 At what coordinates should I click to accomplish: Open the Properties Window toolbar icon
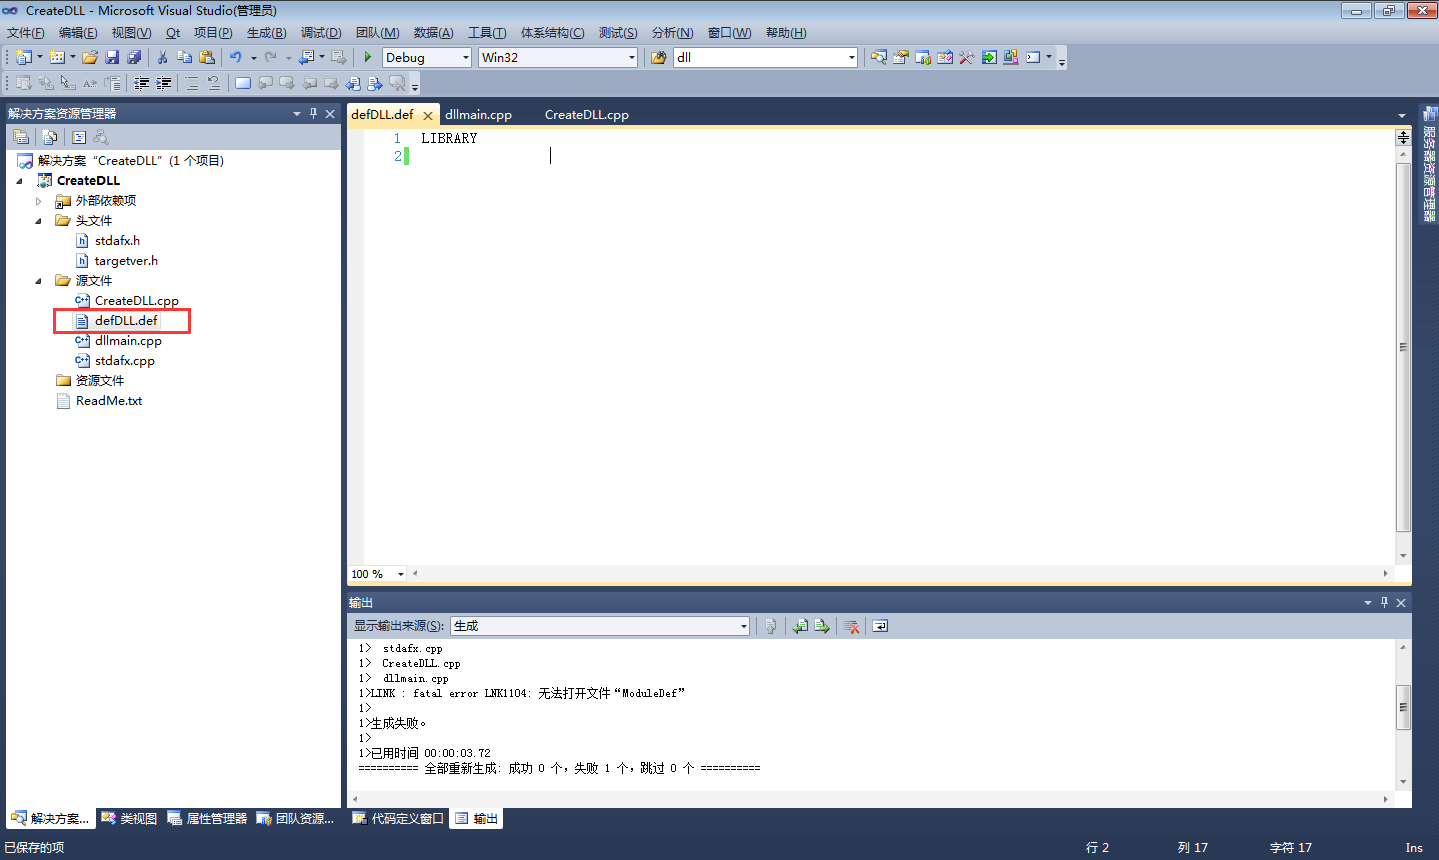(x=900, y=57)
